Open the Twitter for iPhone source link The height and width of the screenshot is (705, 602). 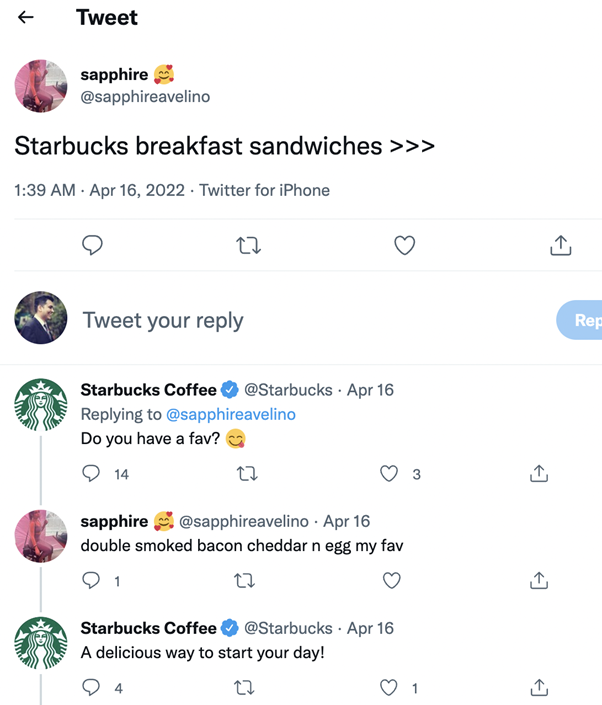pyautogui.click(x=264, y=190)
